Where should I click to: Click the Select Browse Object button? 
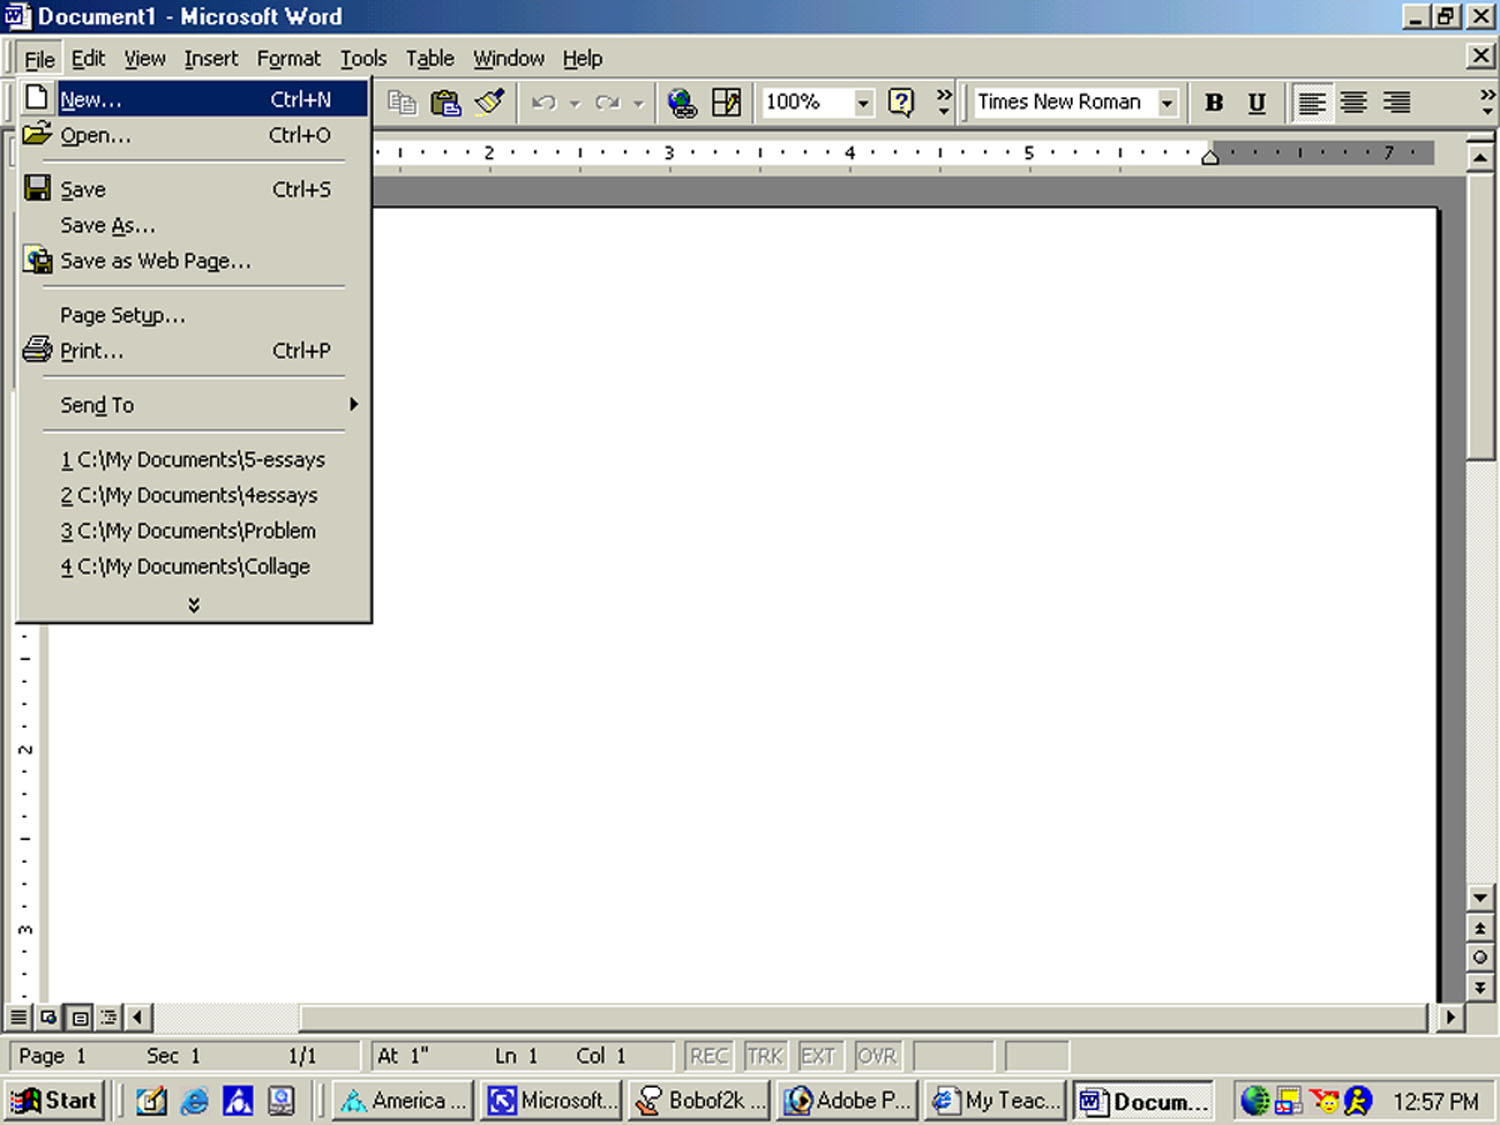pos(1480,957)
